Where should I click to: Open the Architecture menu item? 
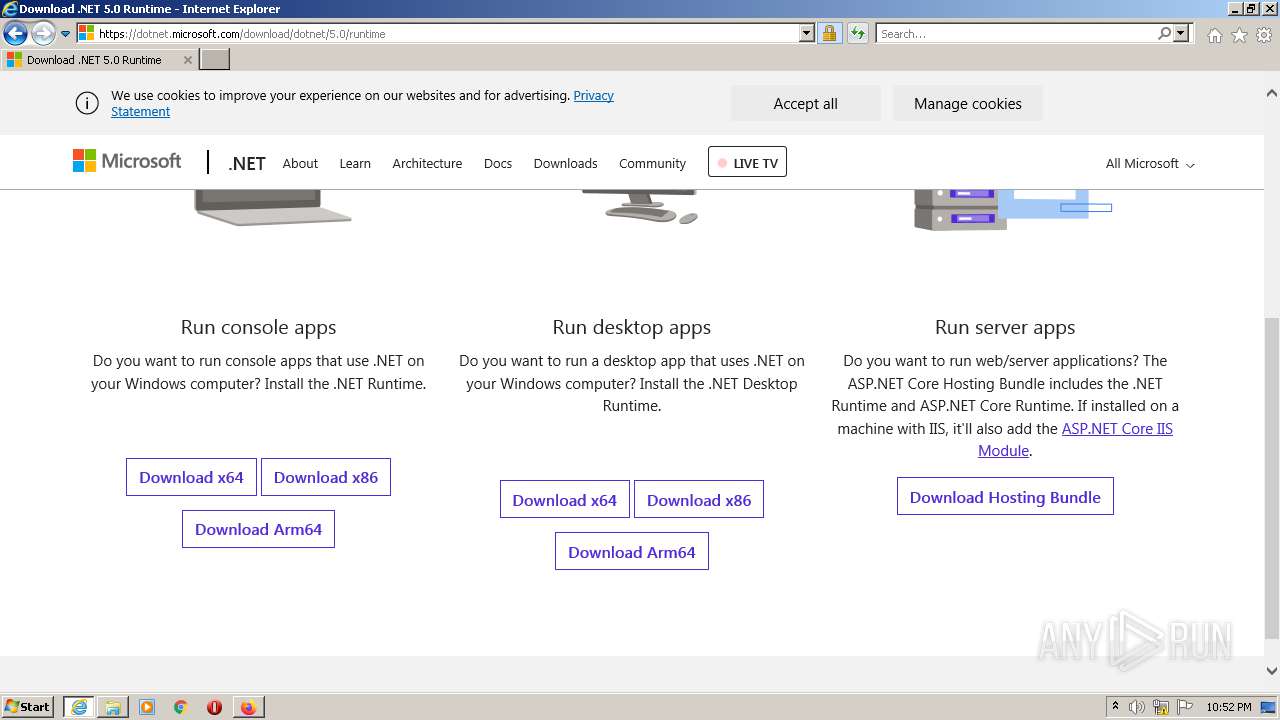[x=427, y=163]
